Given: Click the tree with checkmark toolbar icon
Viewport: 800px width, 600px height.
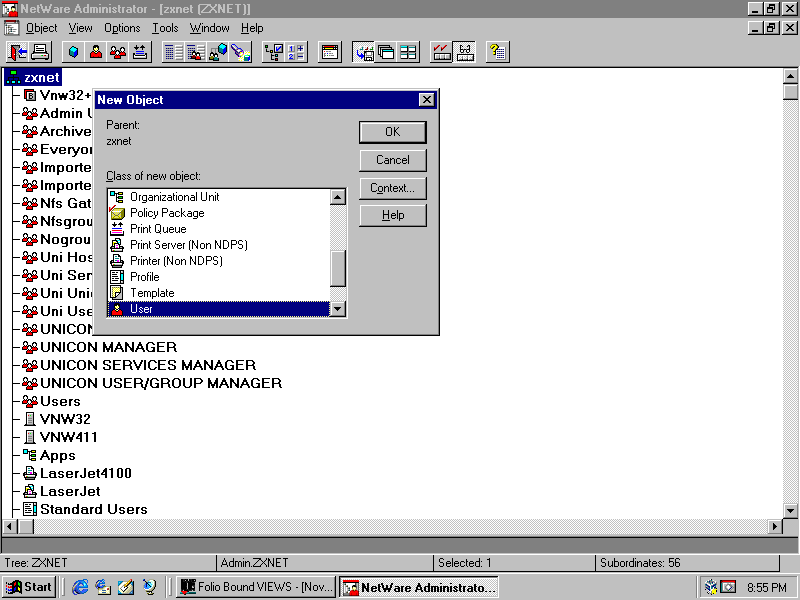Looking at the screenshot, I should pyautogui.click(x=273, y=52).
